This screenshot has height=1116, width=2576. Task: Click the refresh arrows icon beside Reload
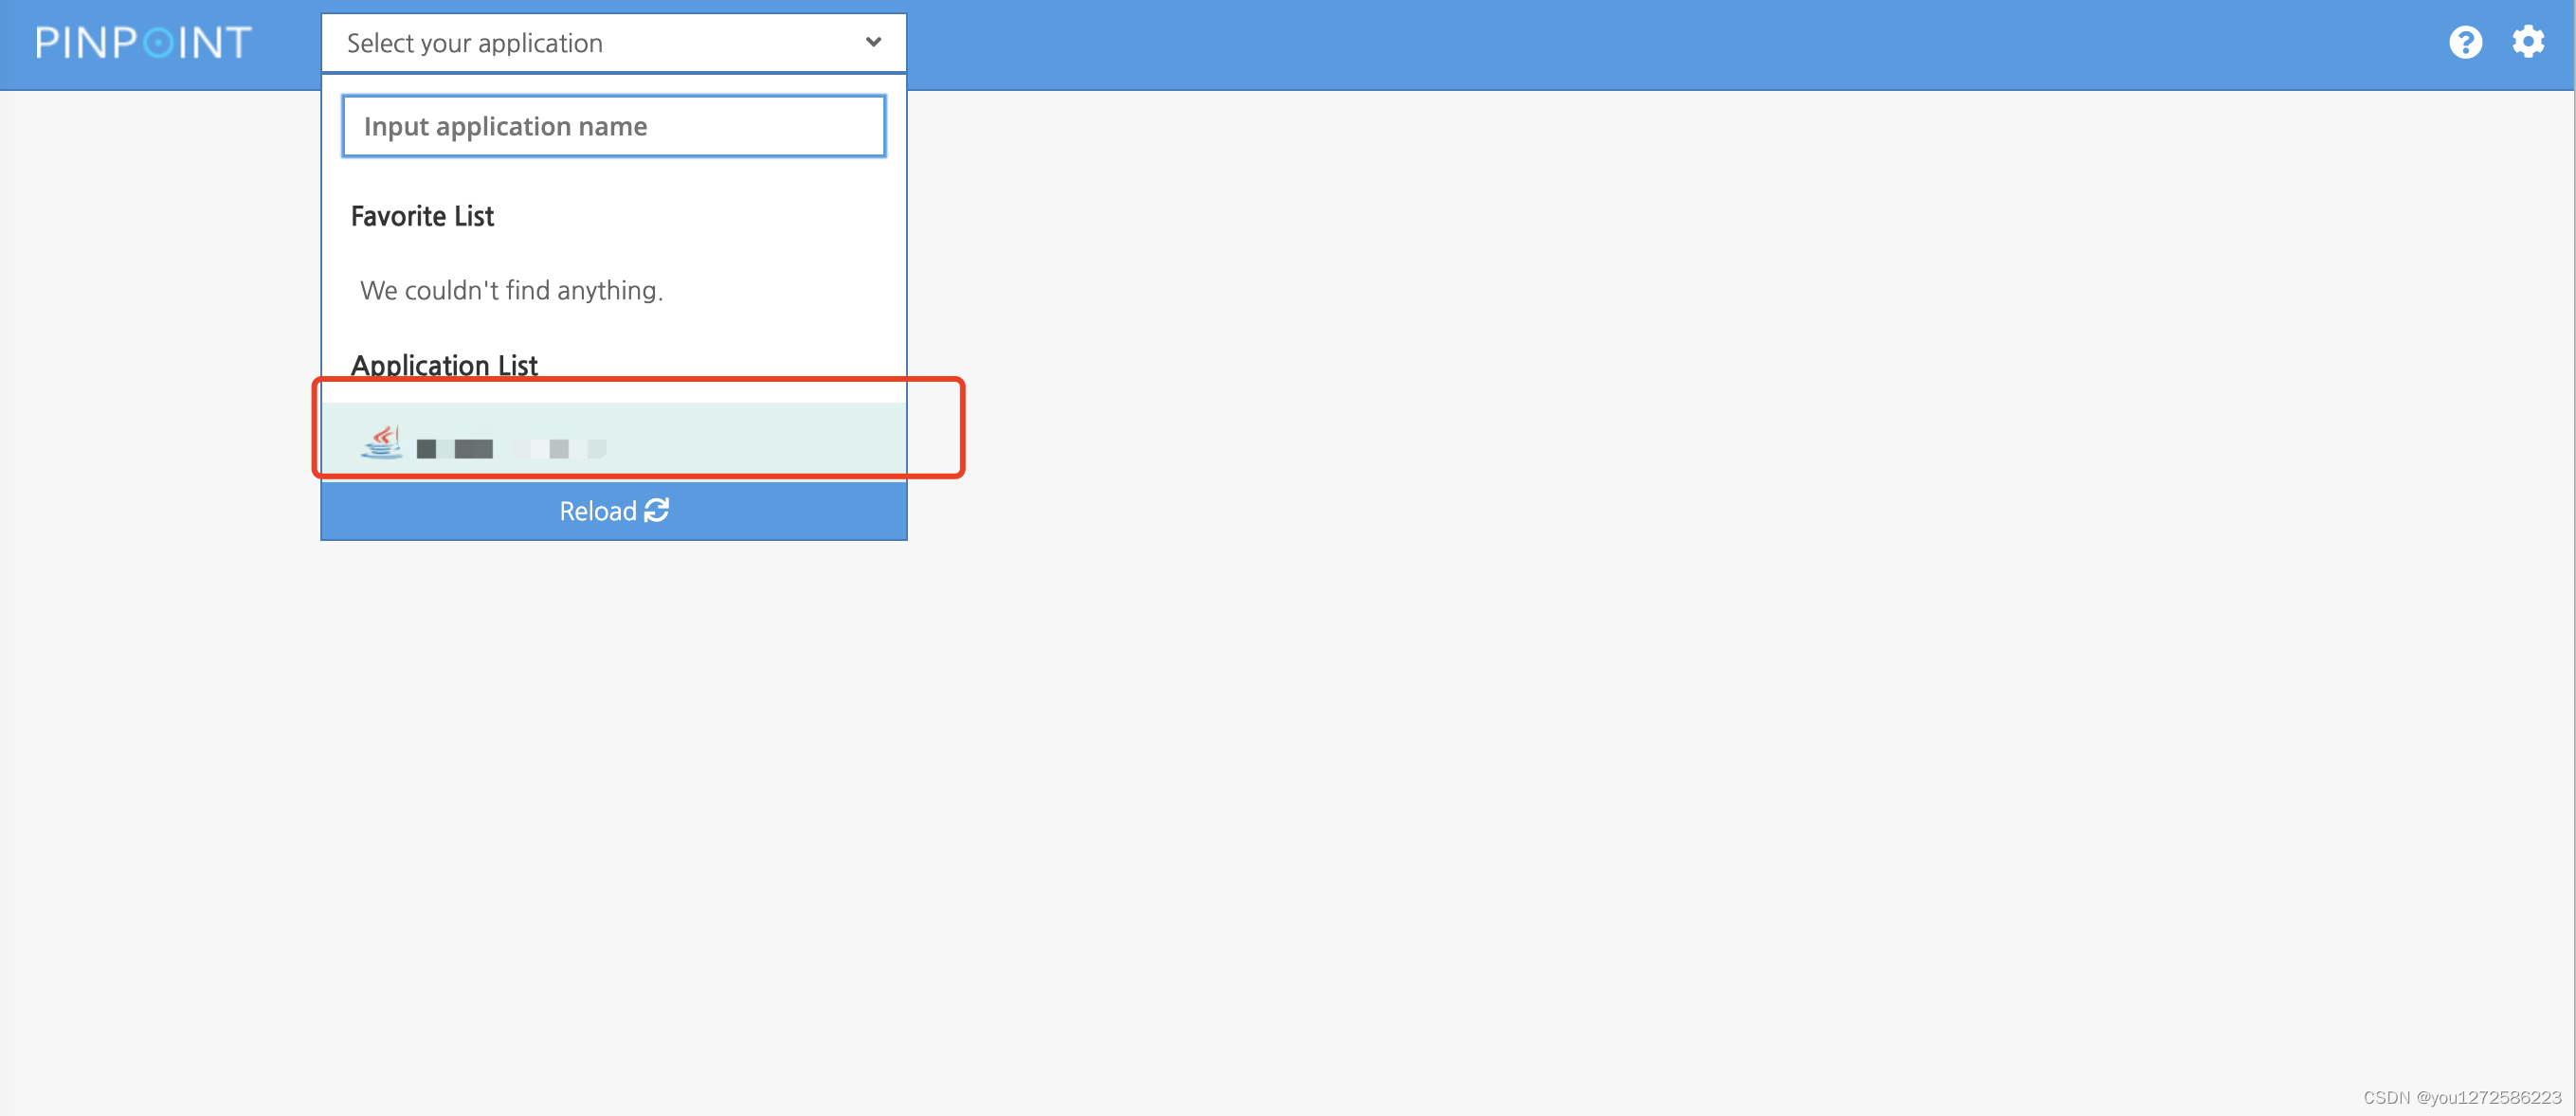657,510
